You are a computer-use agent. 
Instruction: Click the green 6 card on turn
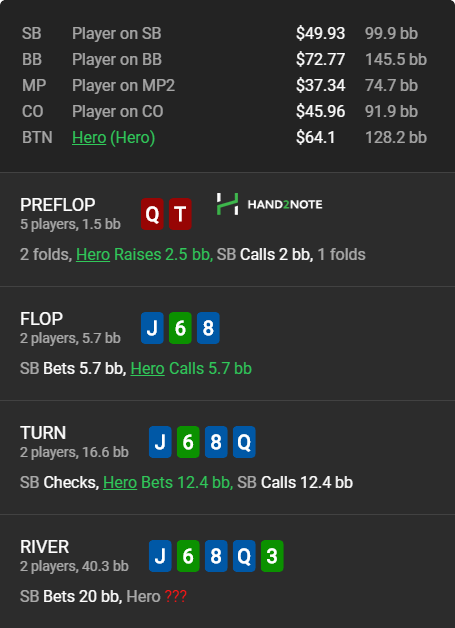tap(188, 442)
